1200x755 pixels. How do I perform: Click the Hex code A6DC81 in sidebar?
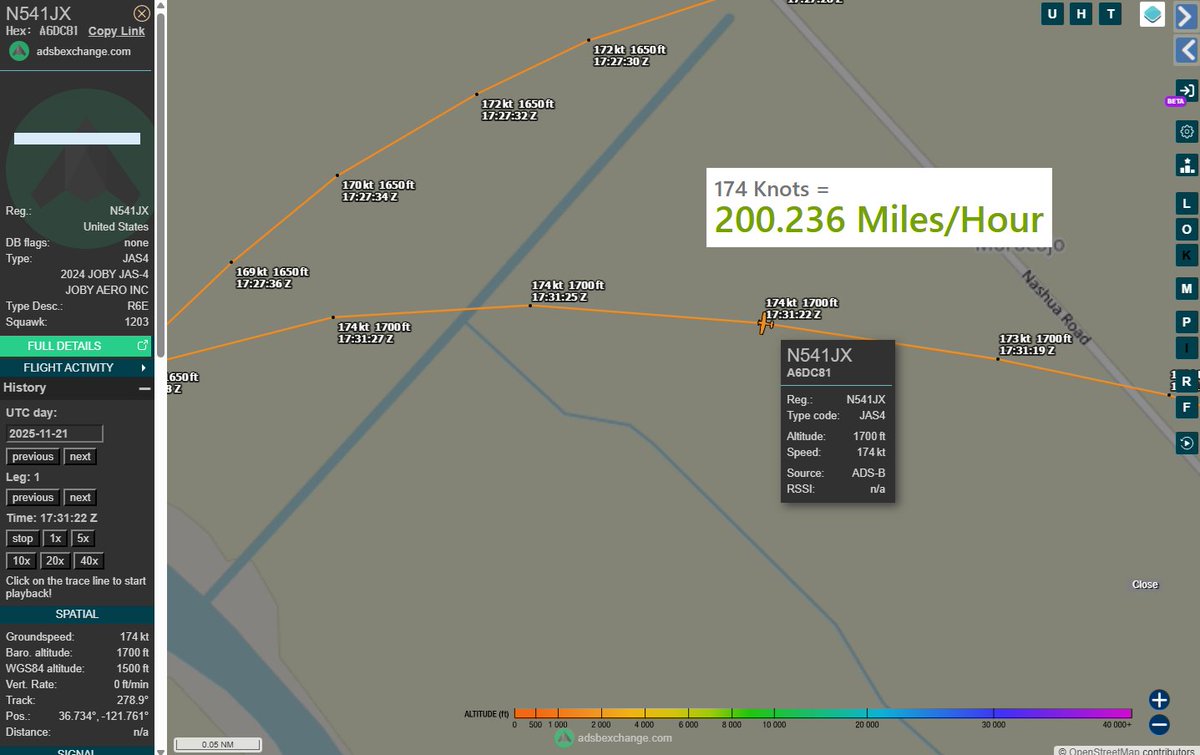click(59, 31)
